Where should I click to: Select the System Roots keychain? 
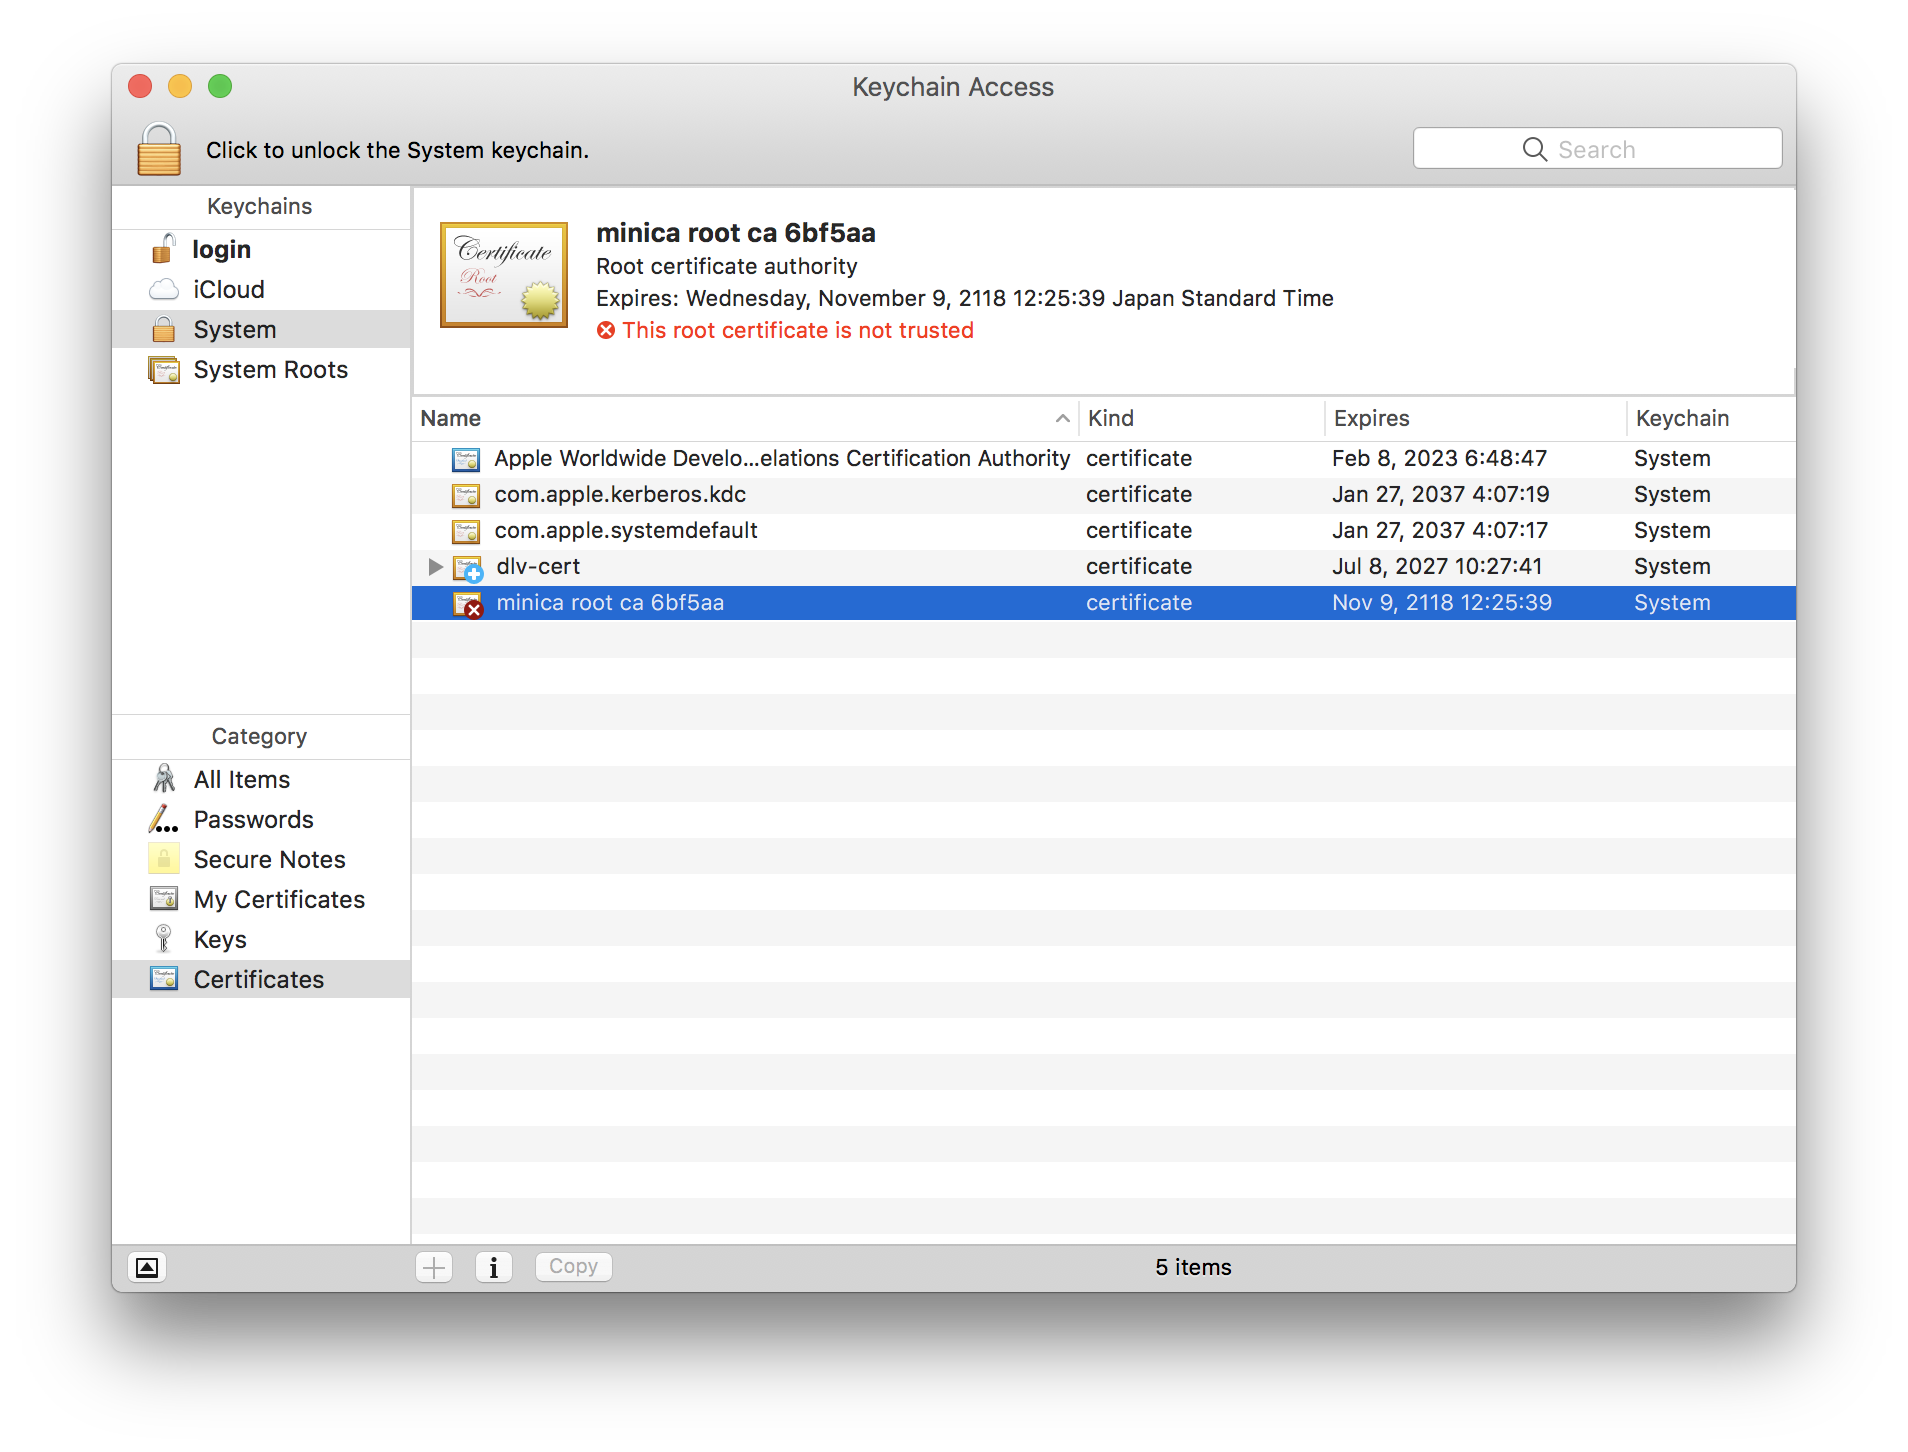click(261, 369)
